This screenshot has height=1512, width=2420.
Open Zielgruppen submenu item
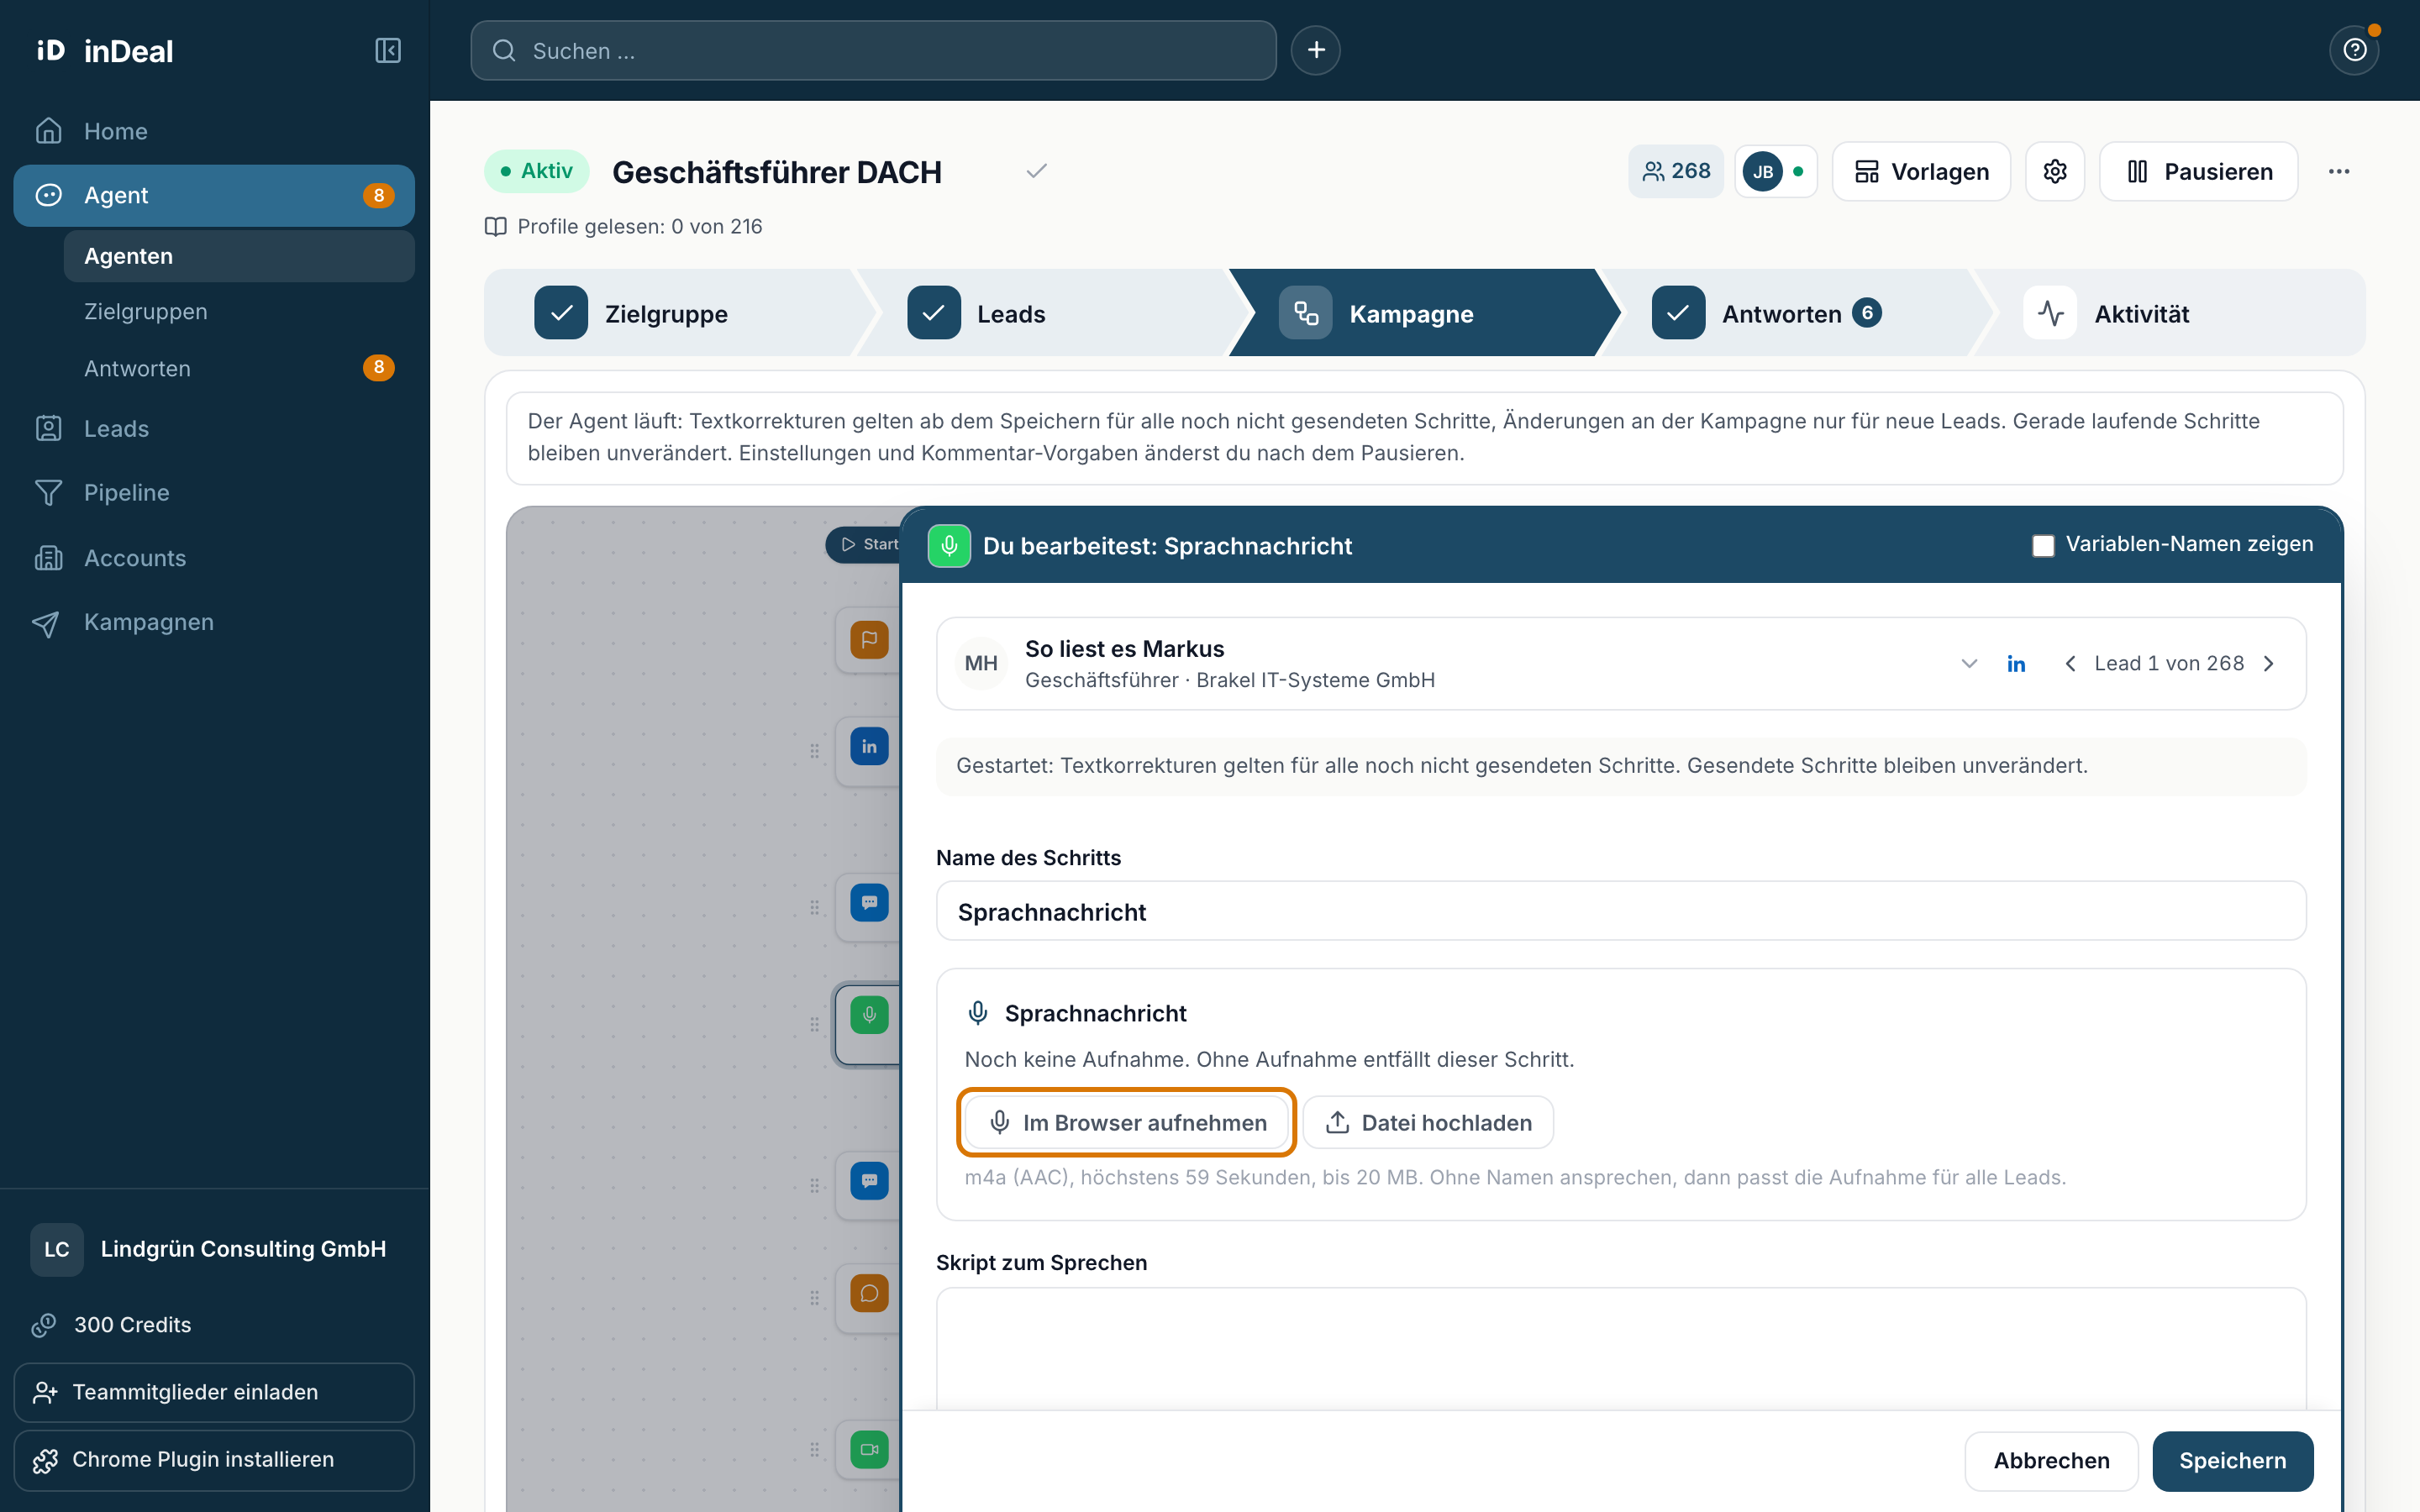(239, 312)
